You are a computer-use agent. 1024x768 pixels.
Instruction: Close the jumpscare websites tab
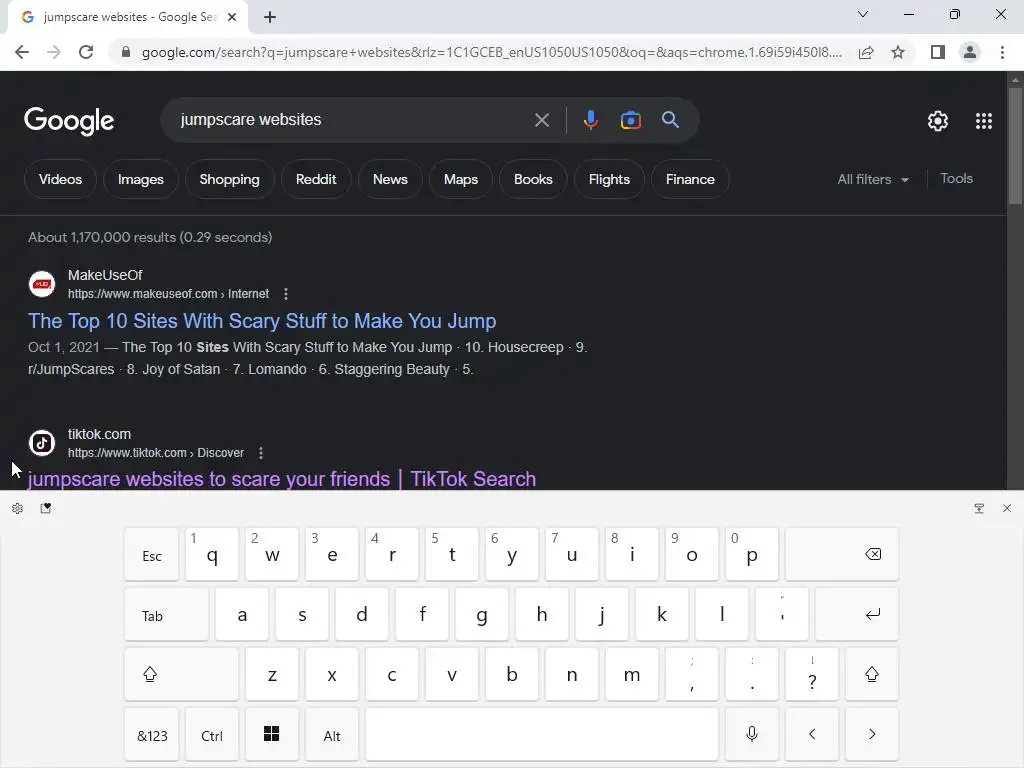[x=232, y=17]
